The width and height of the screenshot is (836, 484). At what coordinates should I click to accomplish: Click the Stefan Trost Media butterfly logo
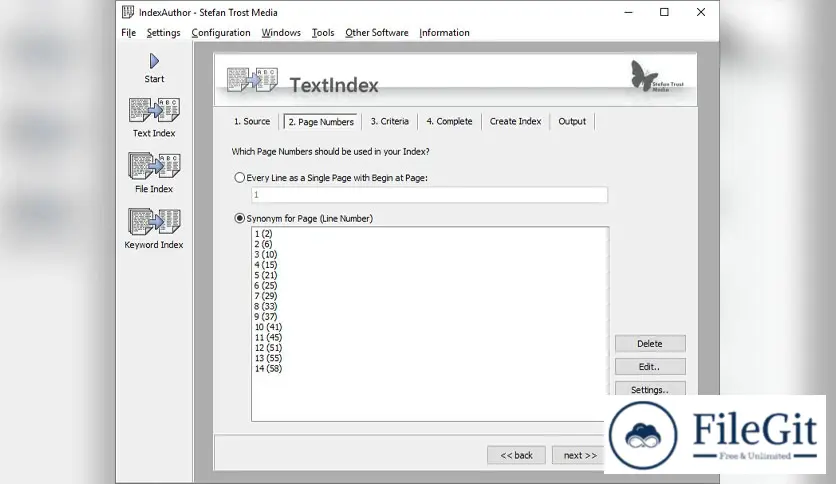tap(657, 76)
